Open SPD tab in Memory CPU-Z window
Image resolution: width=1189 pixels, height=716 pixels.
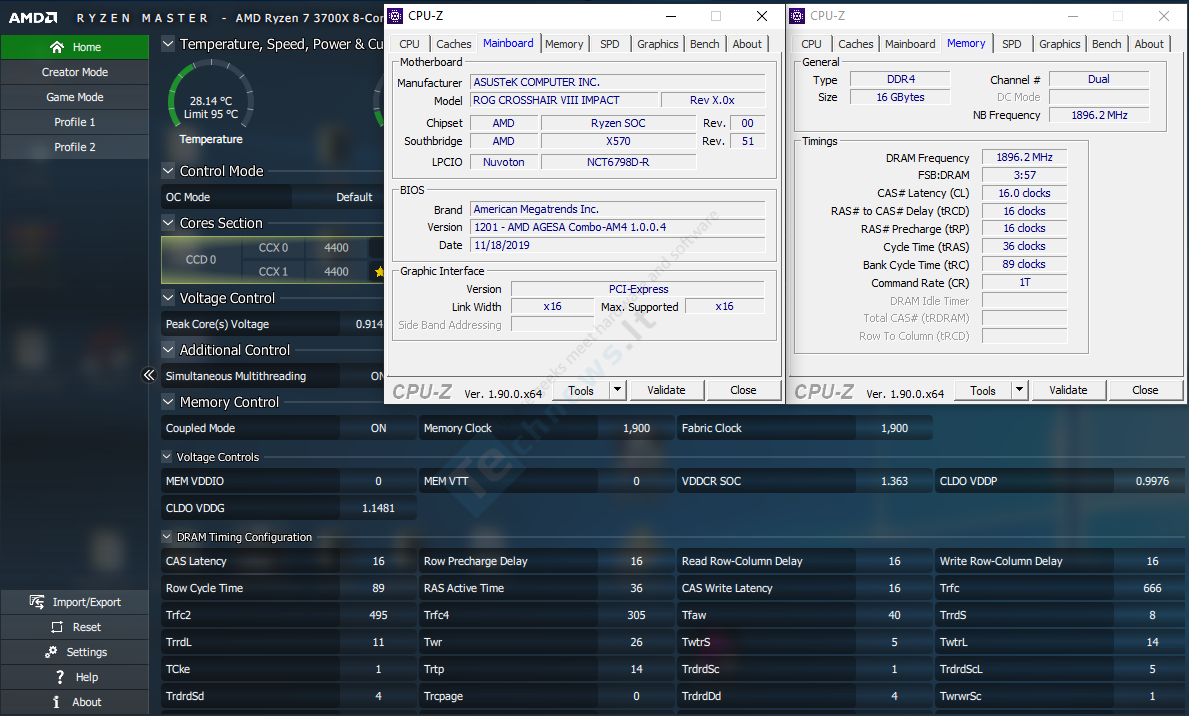click(1012, 44)
